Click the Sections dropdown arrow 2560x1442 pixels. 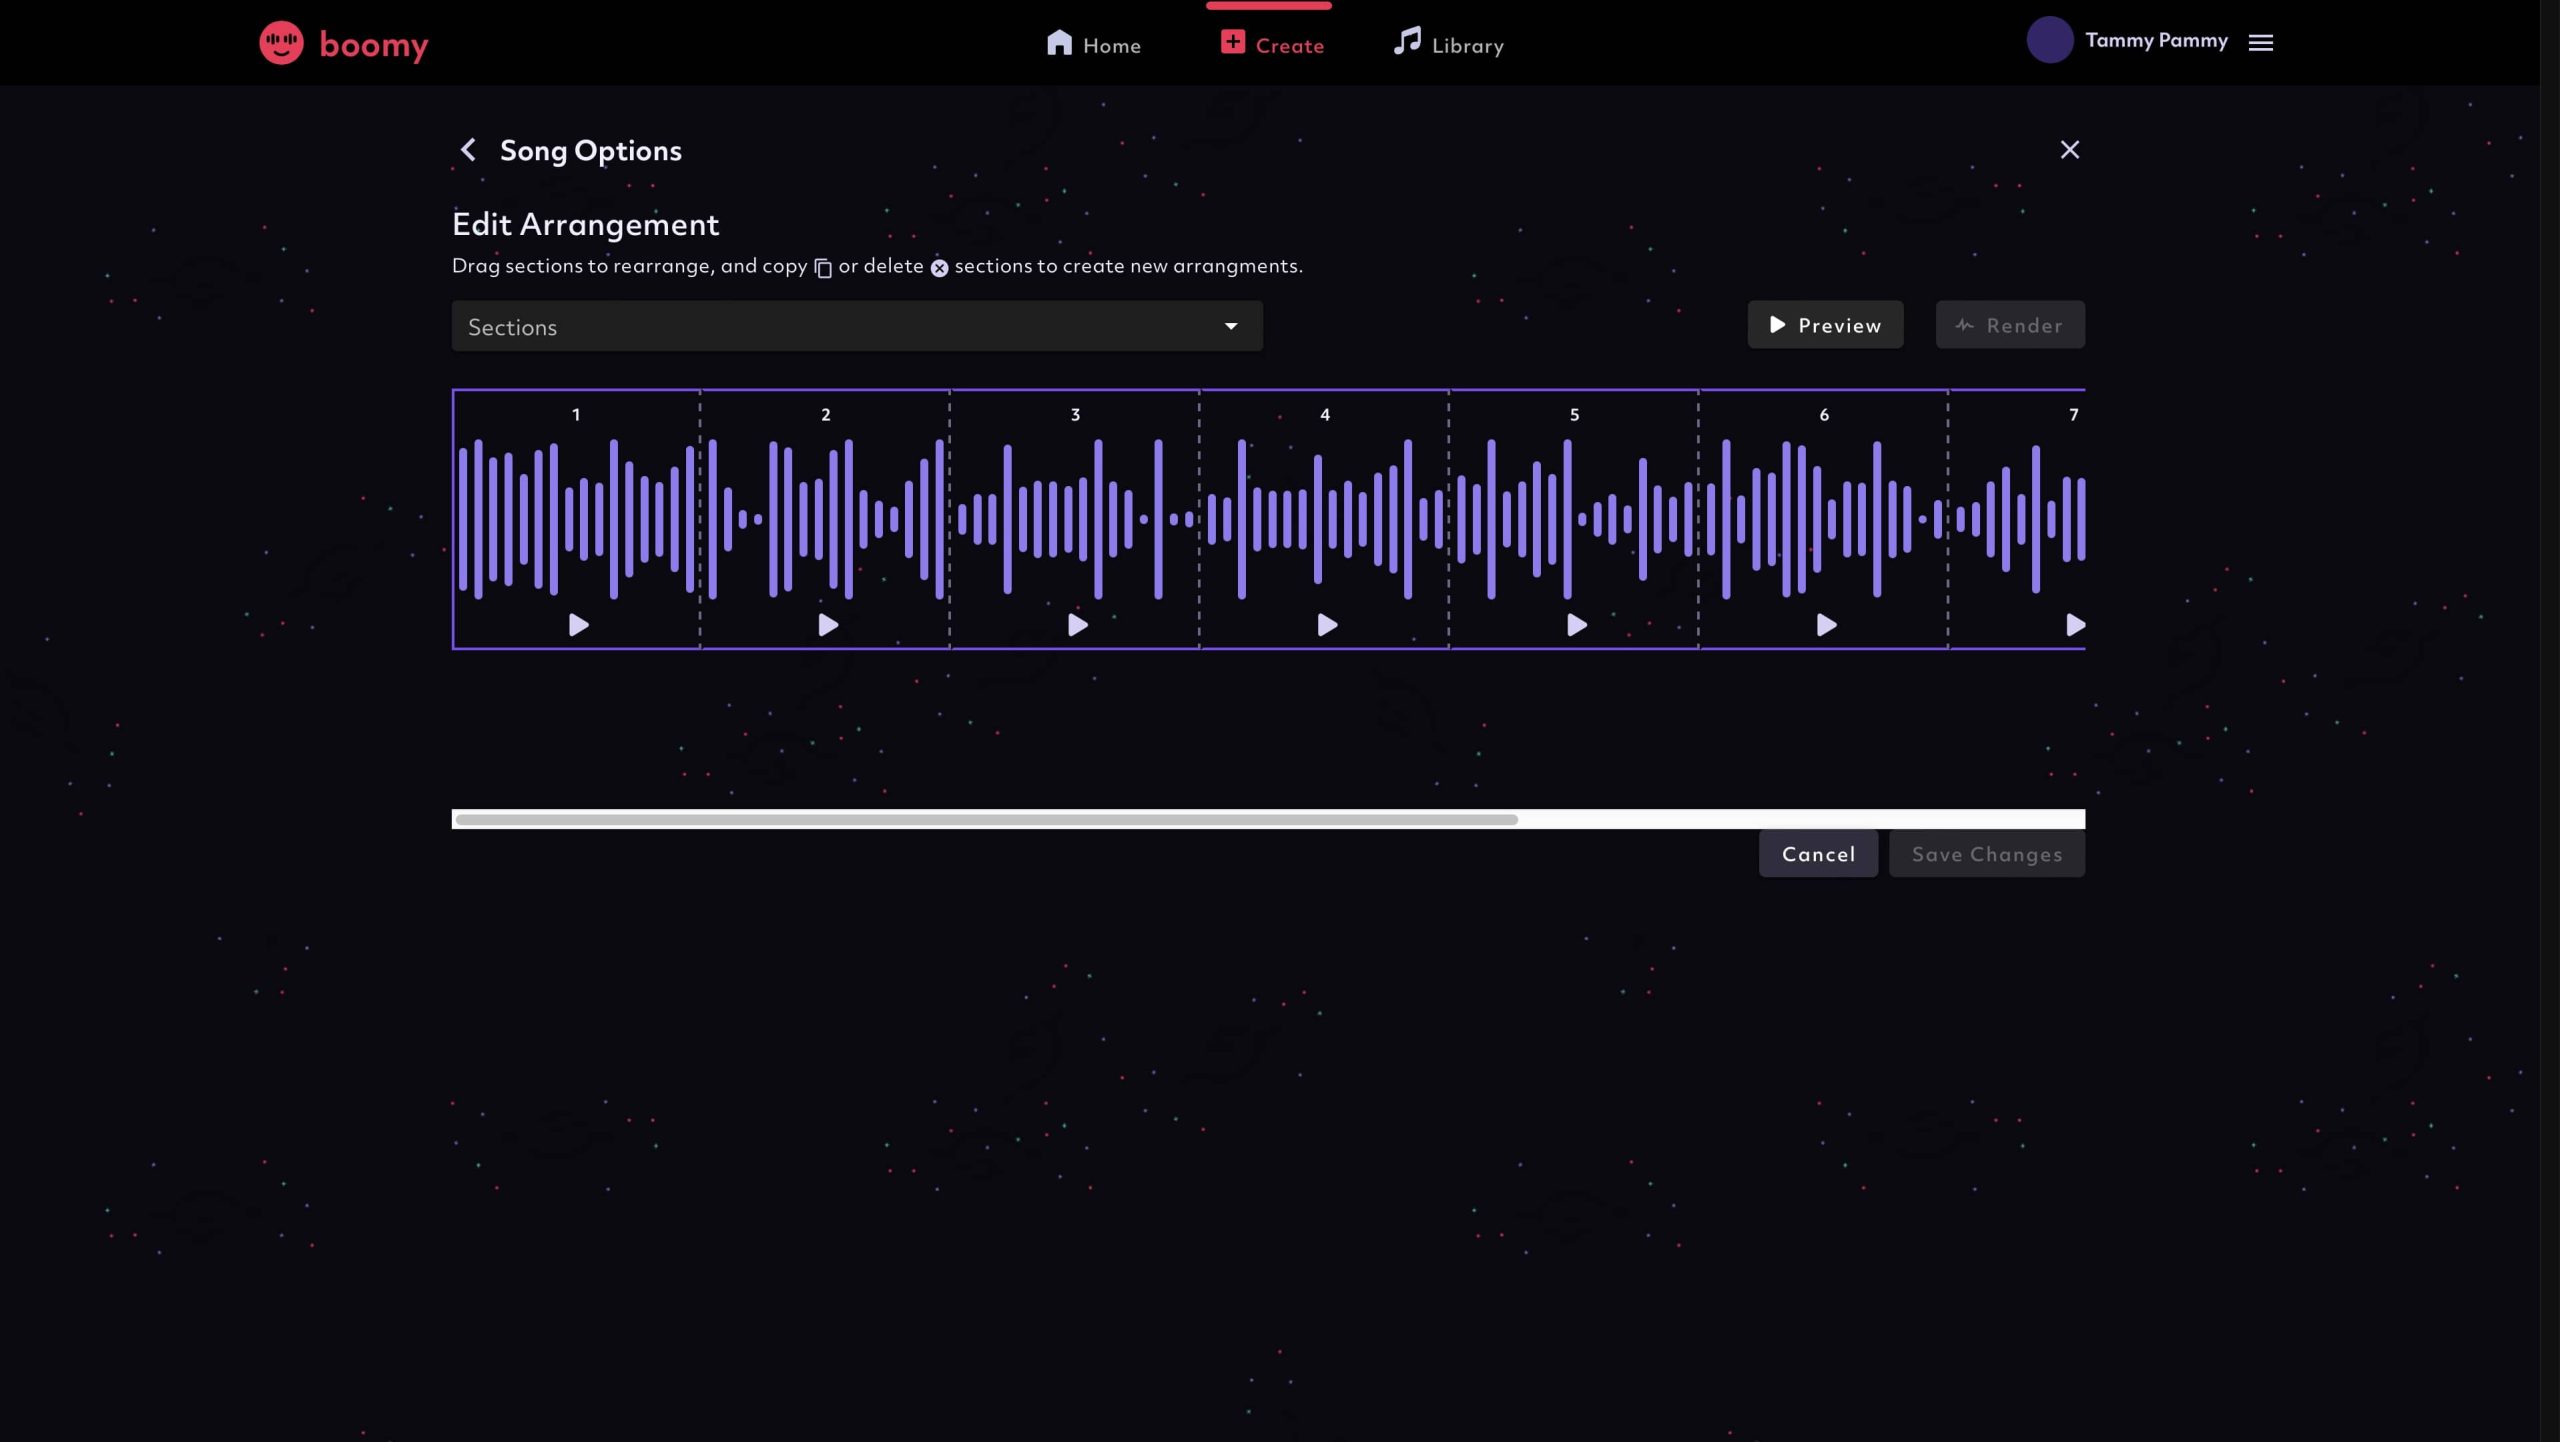pos(1231,327)
